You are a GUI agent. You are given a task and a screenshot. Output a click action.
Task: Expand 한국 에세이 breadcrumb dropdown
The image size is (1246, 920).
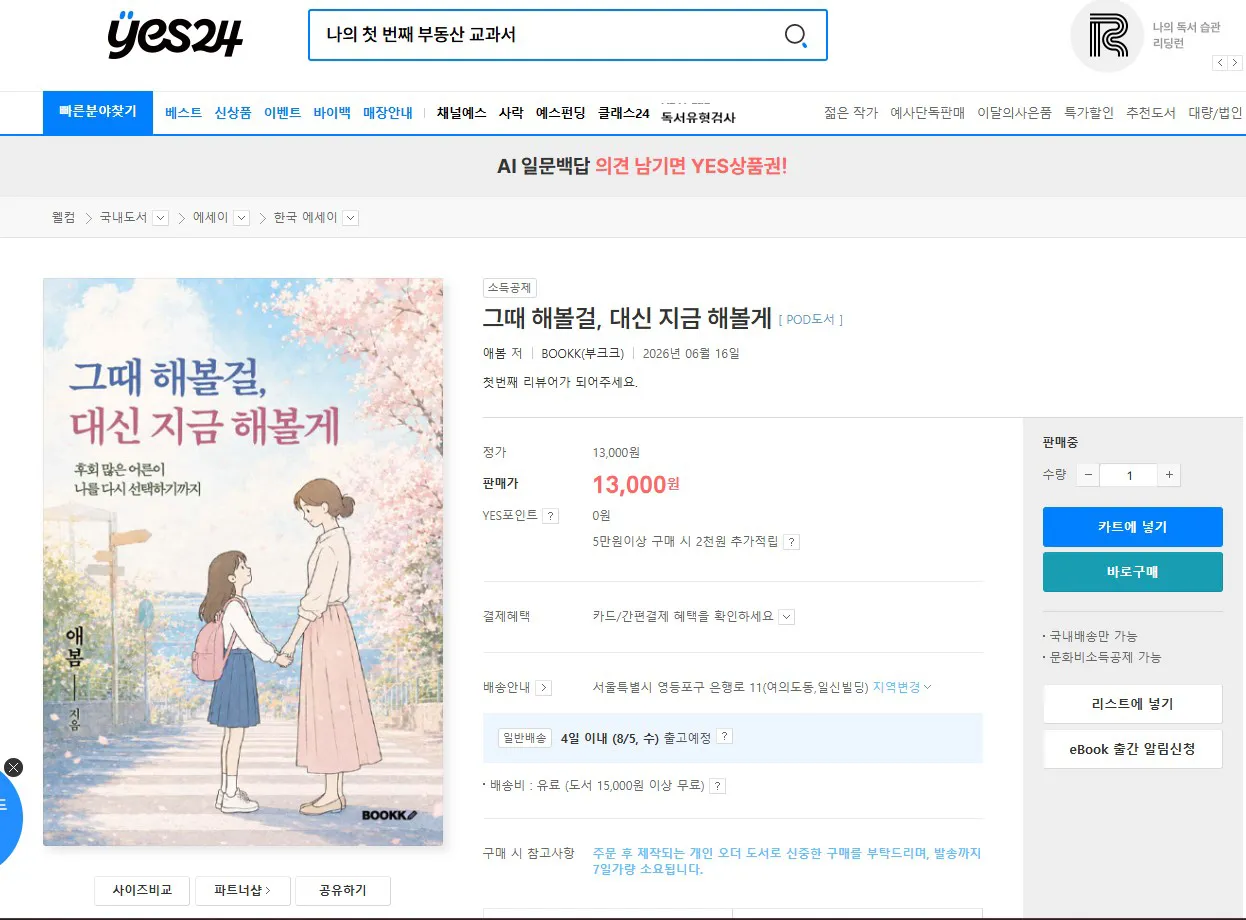point(350,218)
